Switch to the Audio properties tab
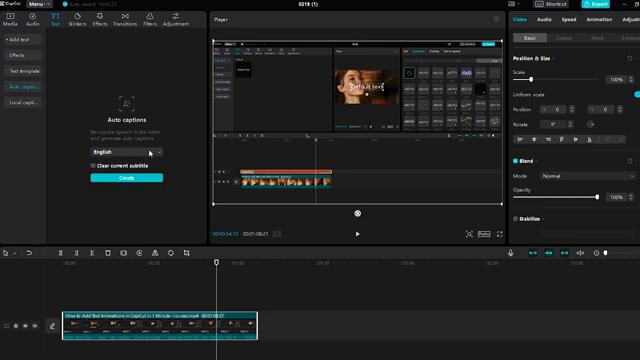Image resolution: width=640 pixels, height=360 pixels. 544,19
